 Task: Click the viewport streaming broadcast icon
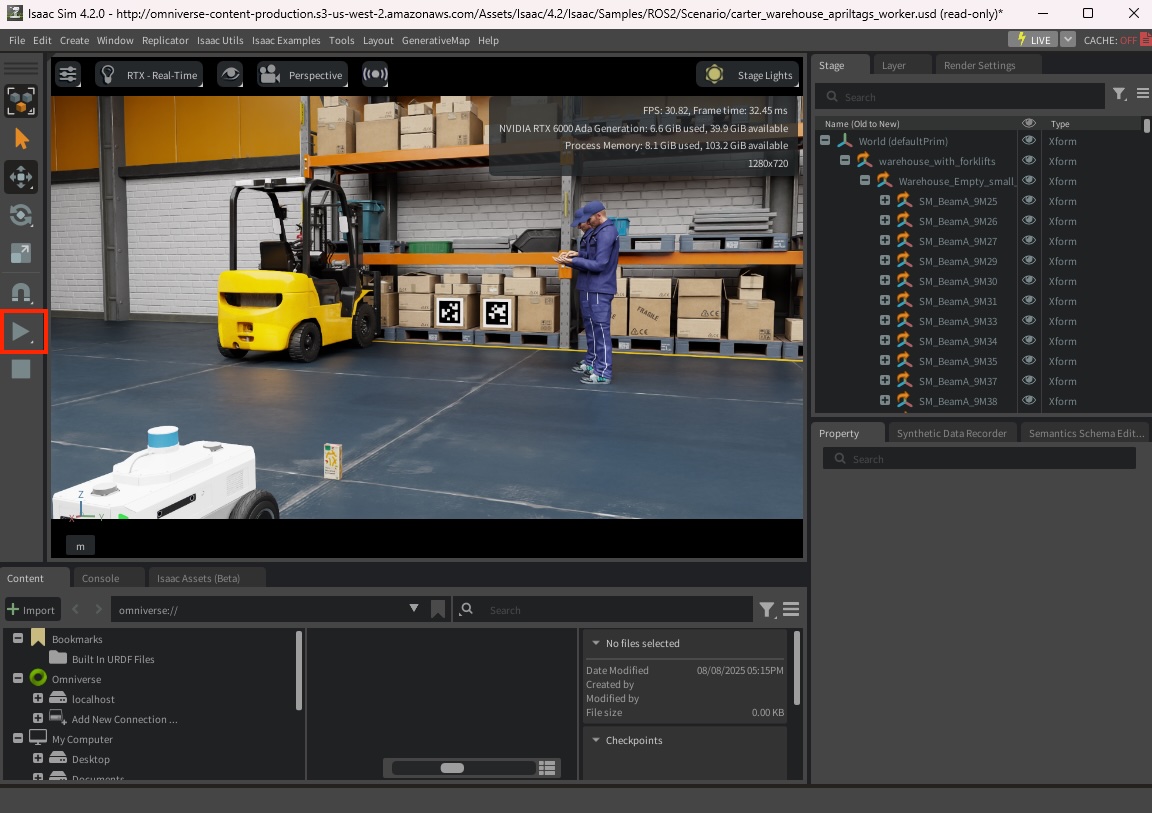pos(375,74)
